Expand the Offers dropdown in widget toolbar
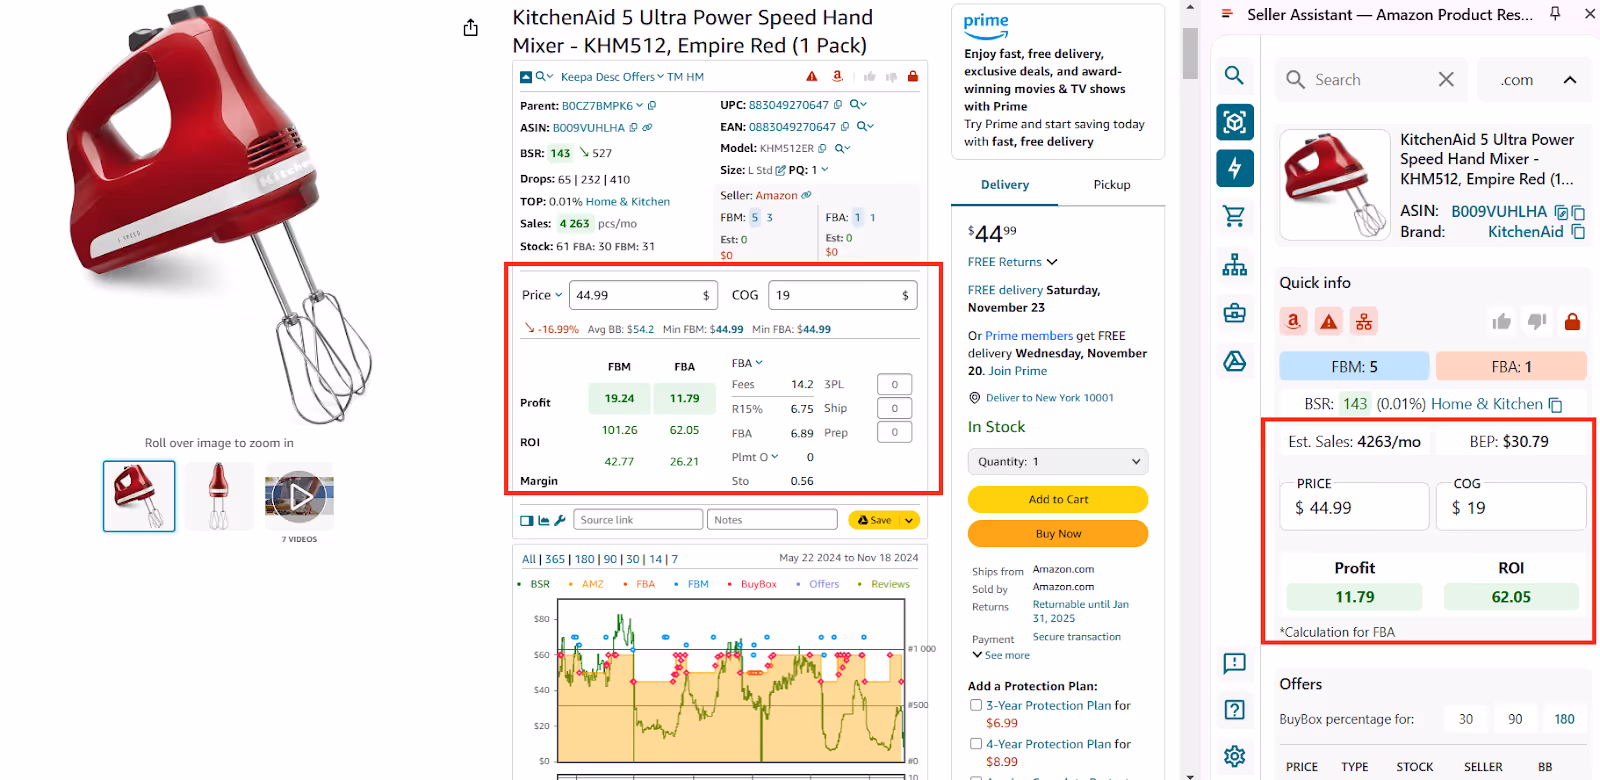This screenshot has width=1600, height=780. (660, 77)
